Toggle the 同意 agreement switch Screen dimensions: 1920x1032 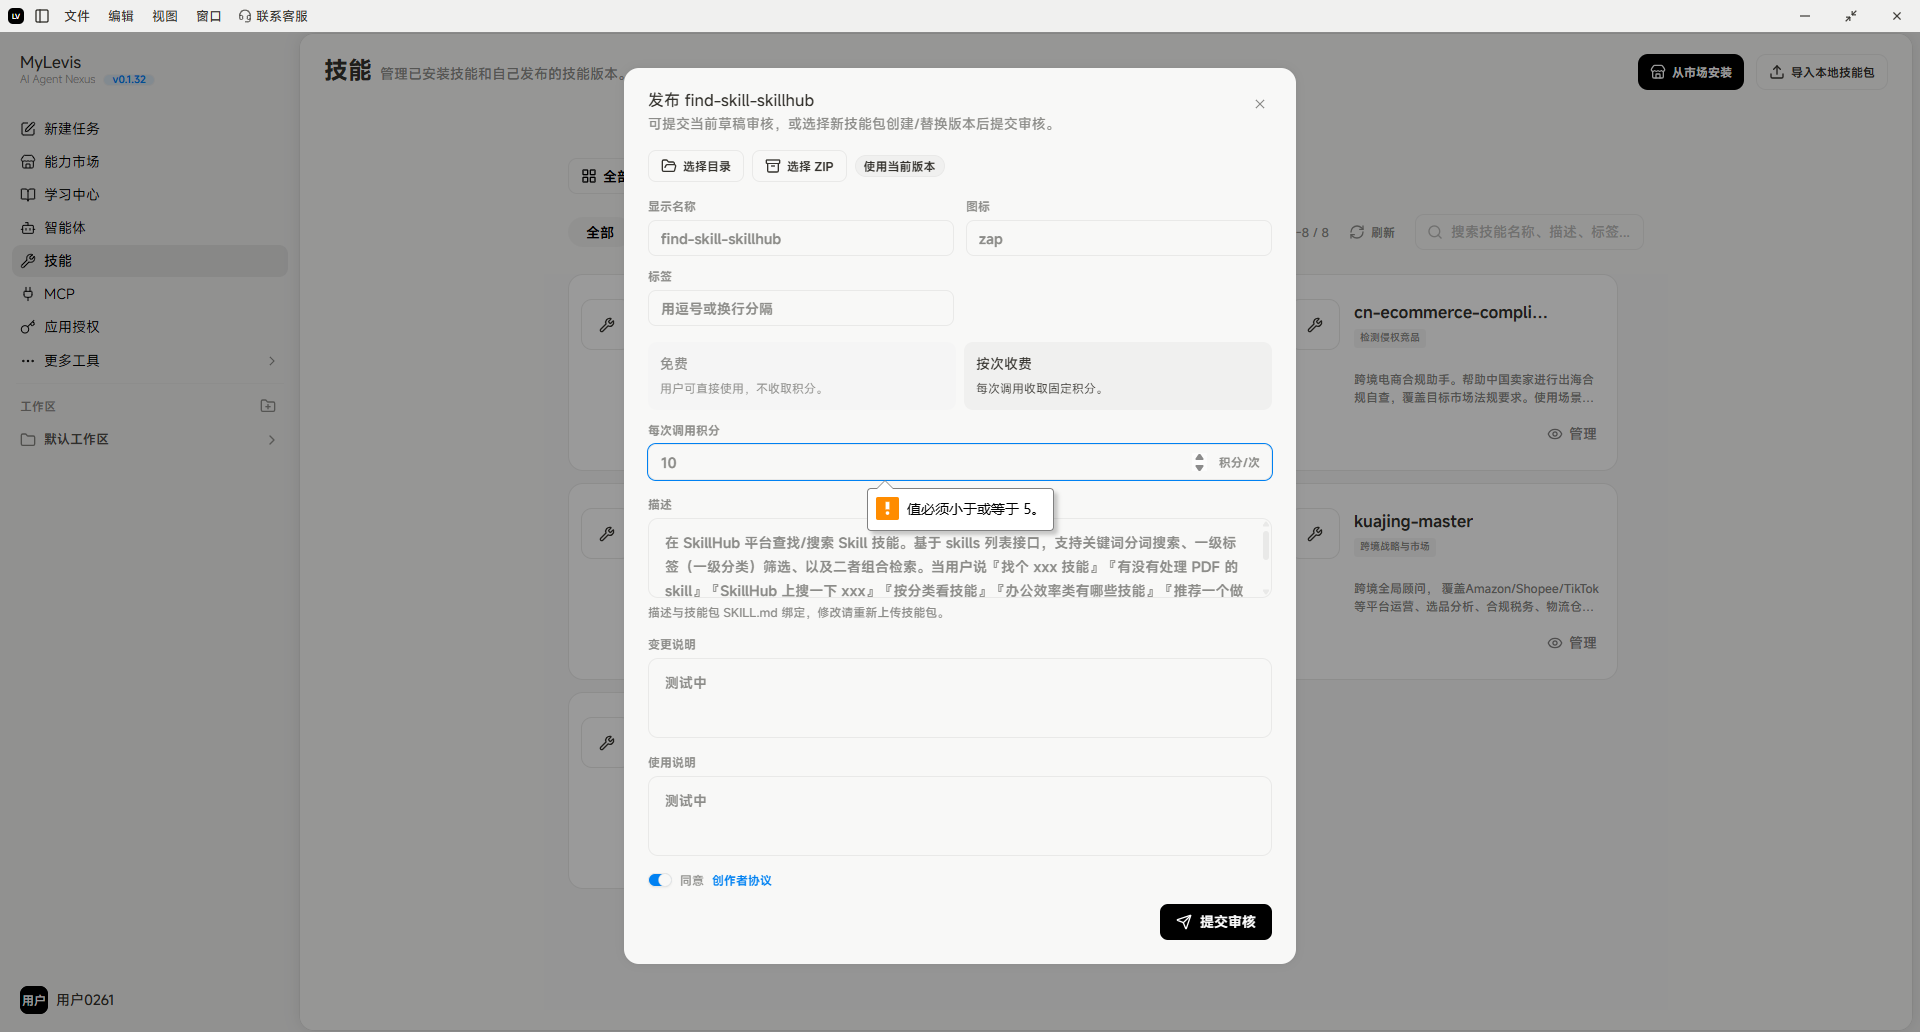click(x=660, y=880)
